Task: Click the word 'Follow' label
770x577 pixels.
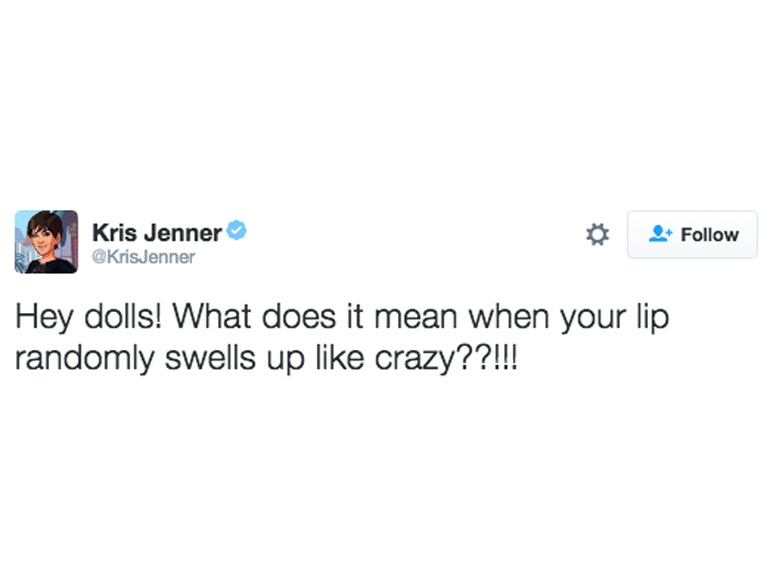Action: coord(709,235)
